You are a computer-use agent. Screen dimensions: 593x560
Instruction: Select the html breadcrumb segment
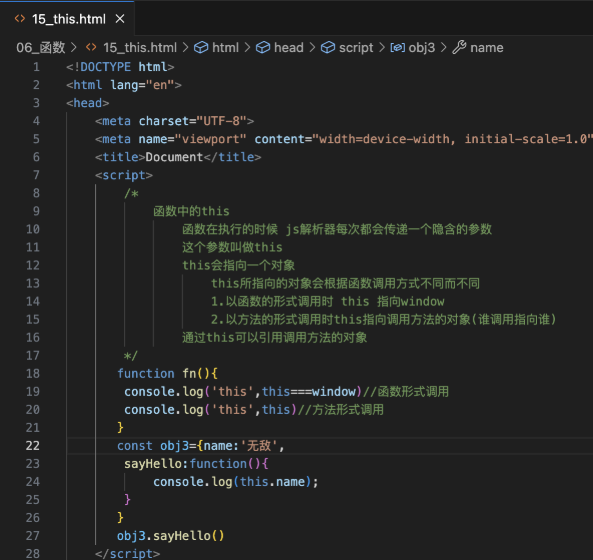225,48
